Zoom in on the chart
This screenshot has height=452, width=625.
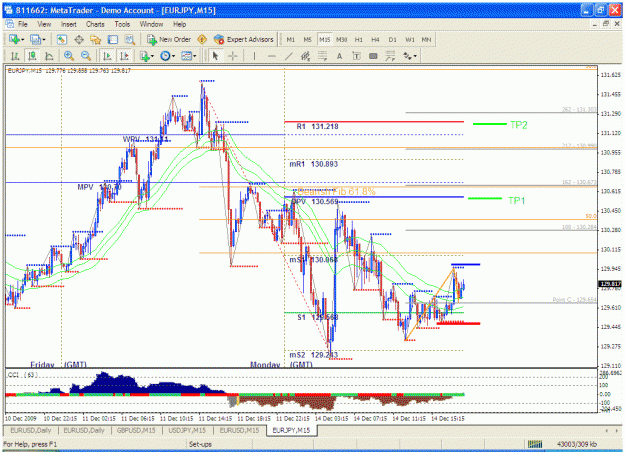(x=69, y=56)
